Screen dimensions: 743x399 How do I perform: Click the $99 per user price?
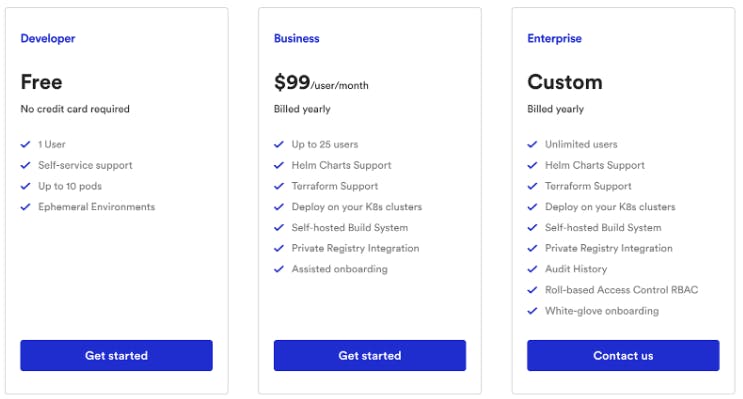click(x=321, y=82)
